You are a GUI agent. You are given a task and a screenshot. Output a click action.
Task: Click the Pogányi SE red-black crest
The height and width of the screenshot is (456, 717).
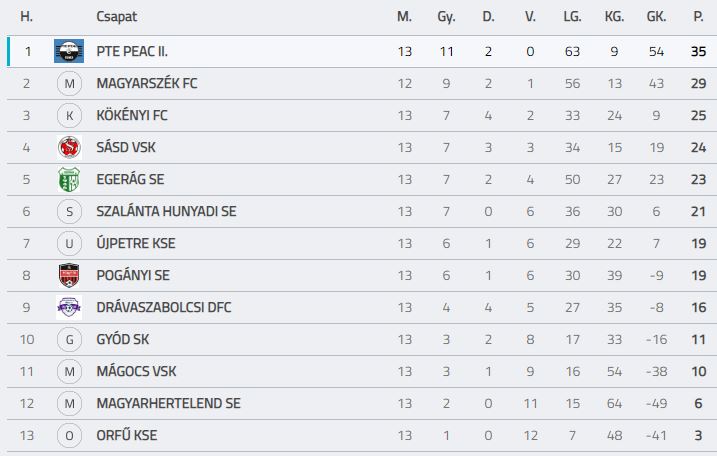(70, 275)
